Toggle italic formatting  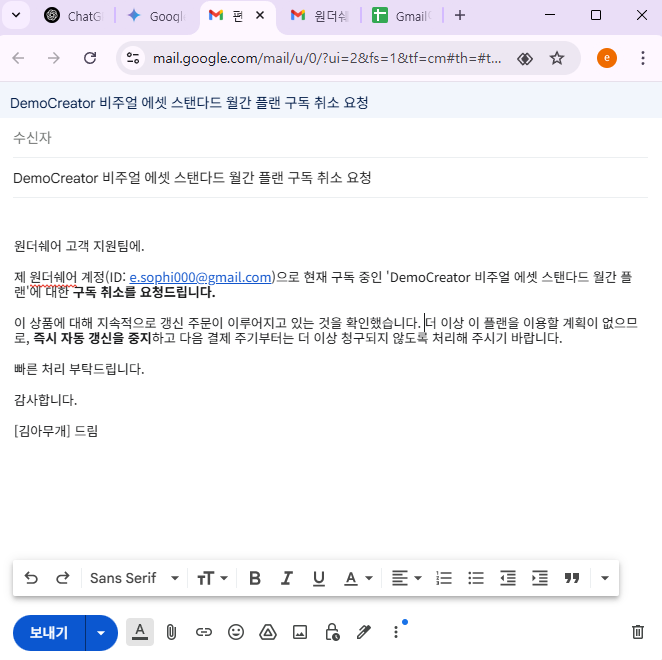[x=287, y=578]
